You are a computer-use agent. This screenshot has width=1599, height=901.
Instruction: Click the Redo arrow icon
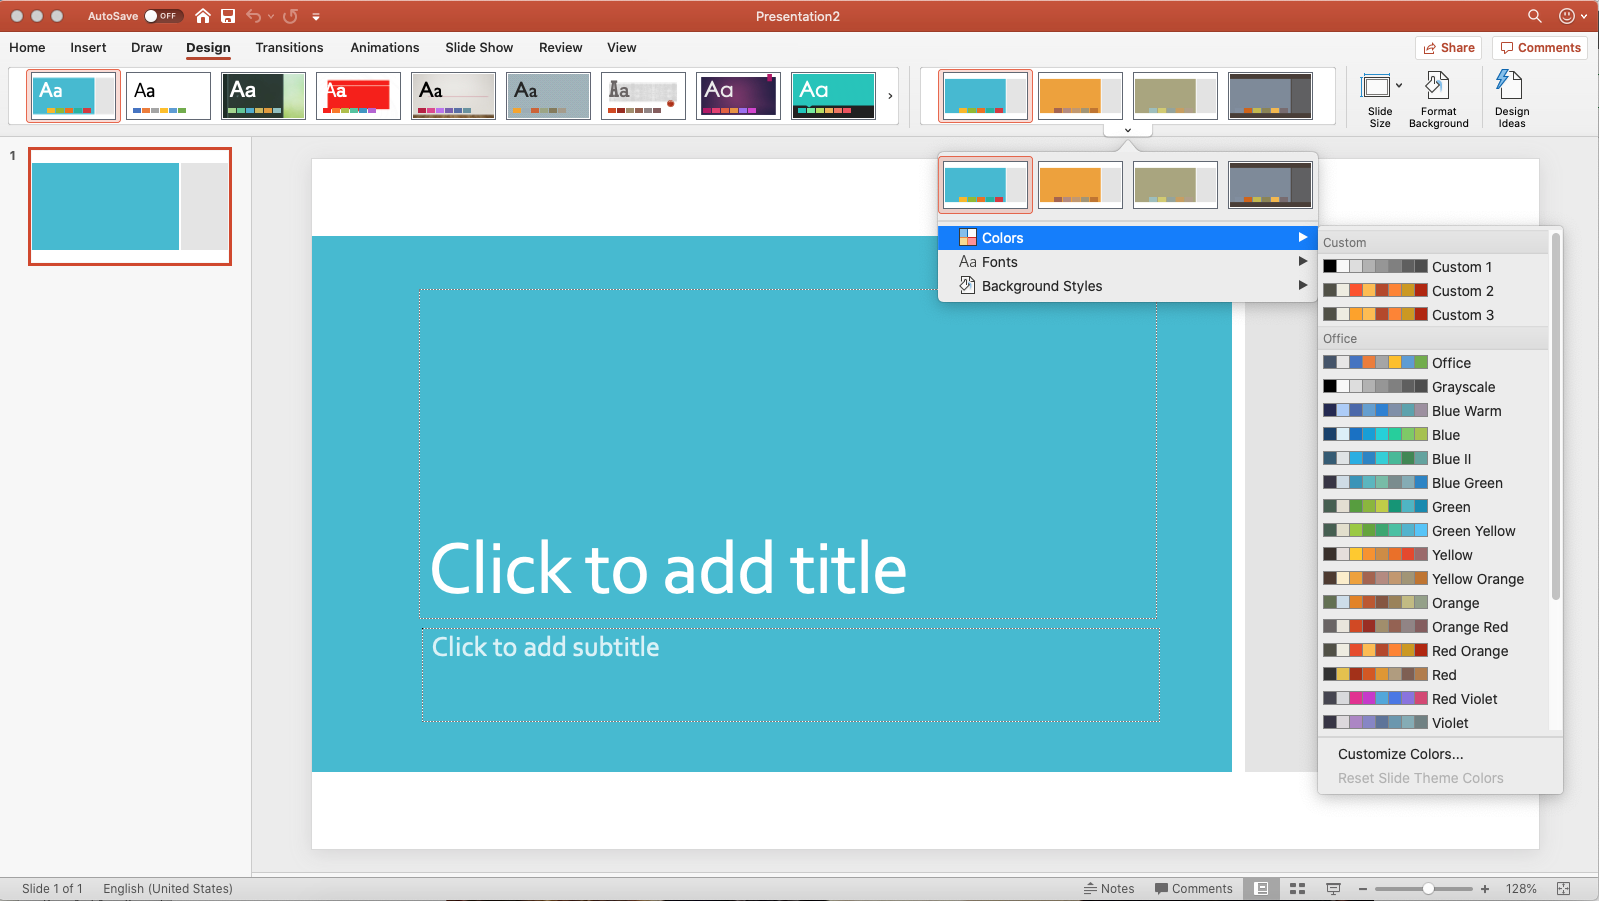[x=291, y=16]
